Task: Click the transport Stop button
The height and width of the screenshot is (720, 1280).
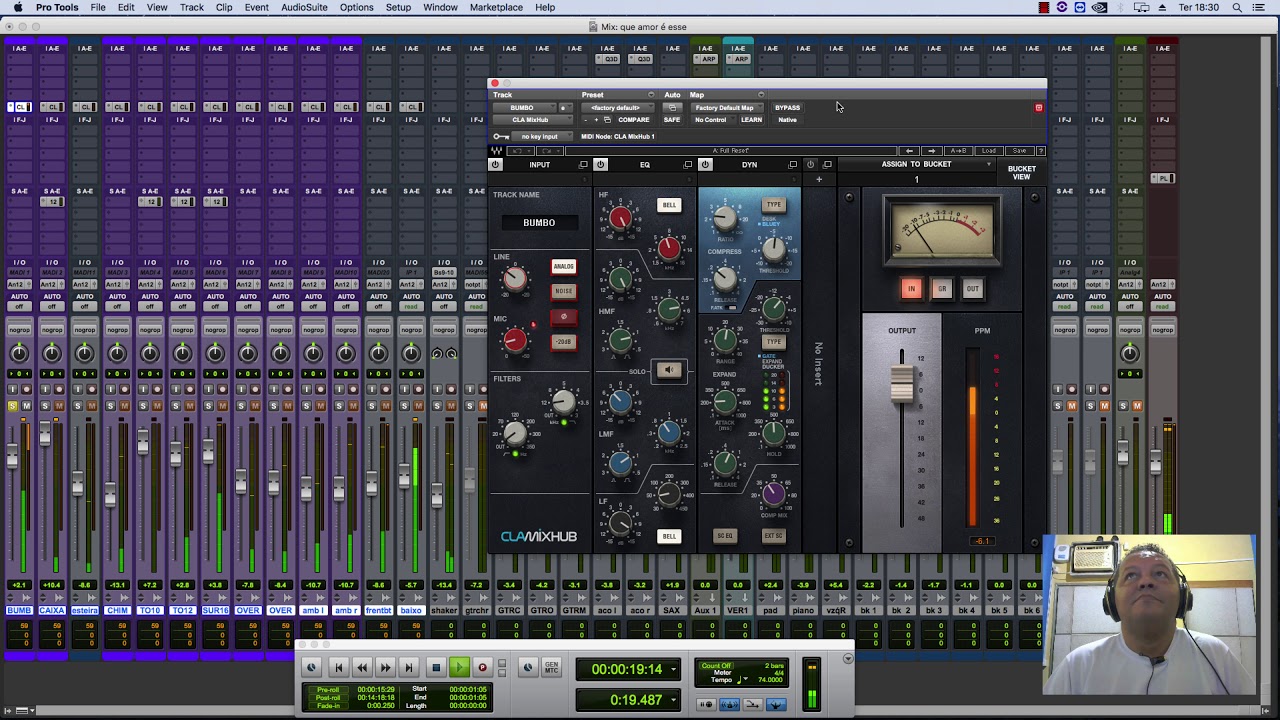Action: click(435, 668)
